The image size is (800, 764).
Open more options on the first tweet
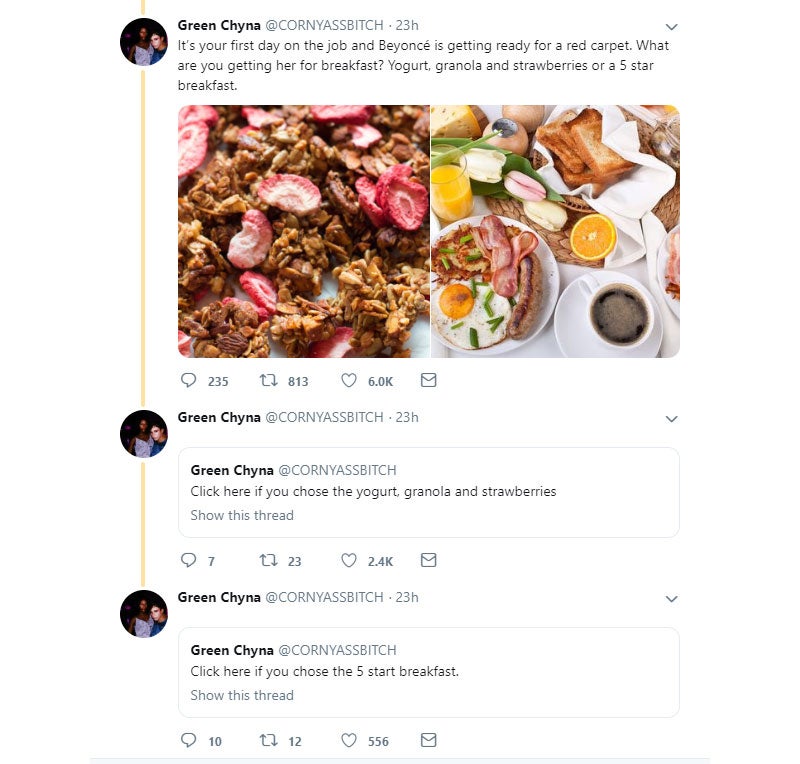(671, 27)
